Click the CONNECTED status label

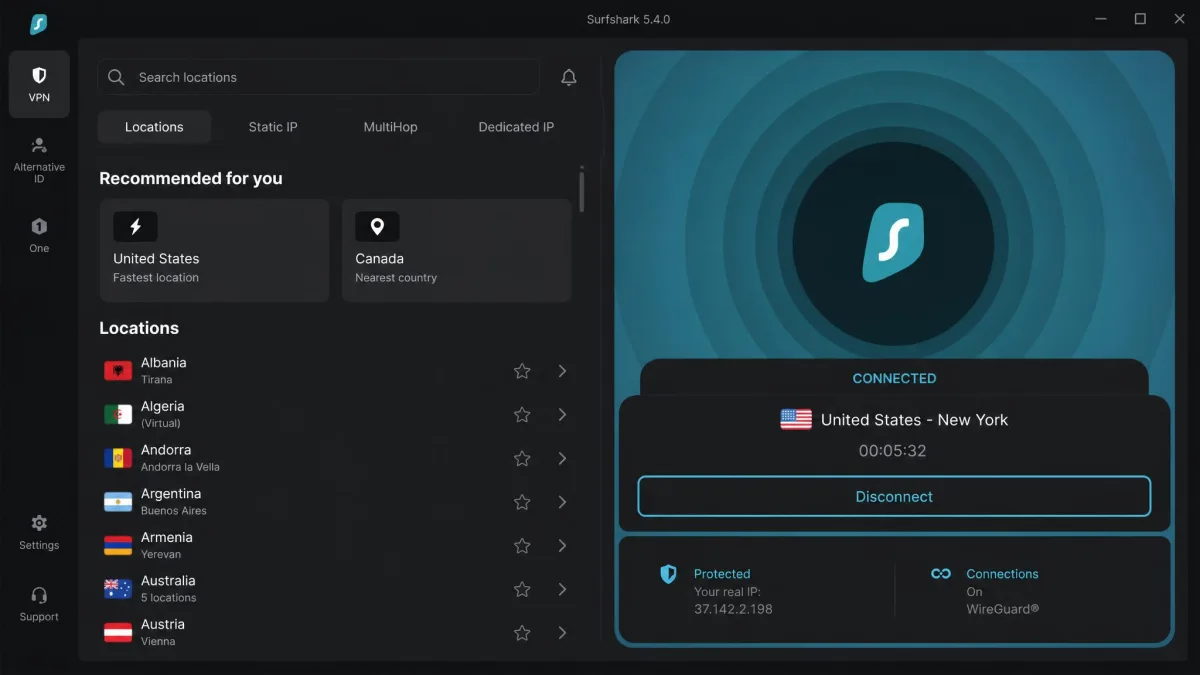[x=894, y=378]
